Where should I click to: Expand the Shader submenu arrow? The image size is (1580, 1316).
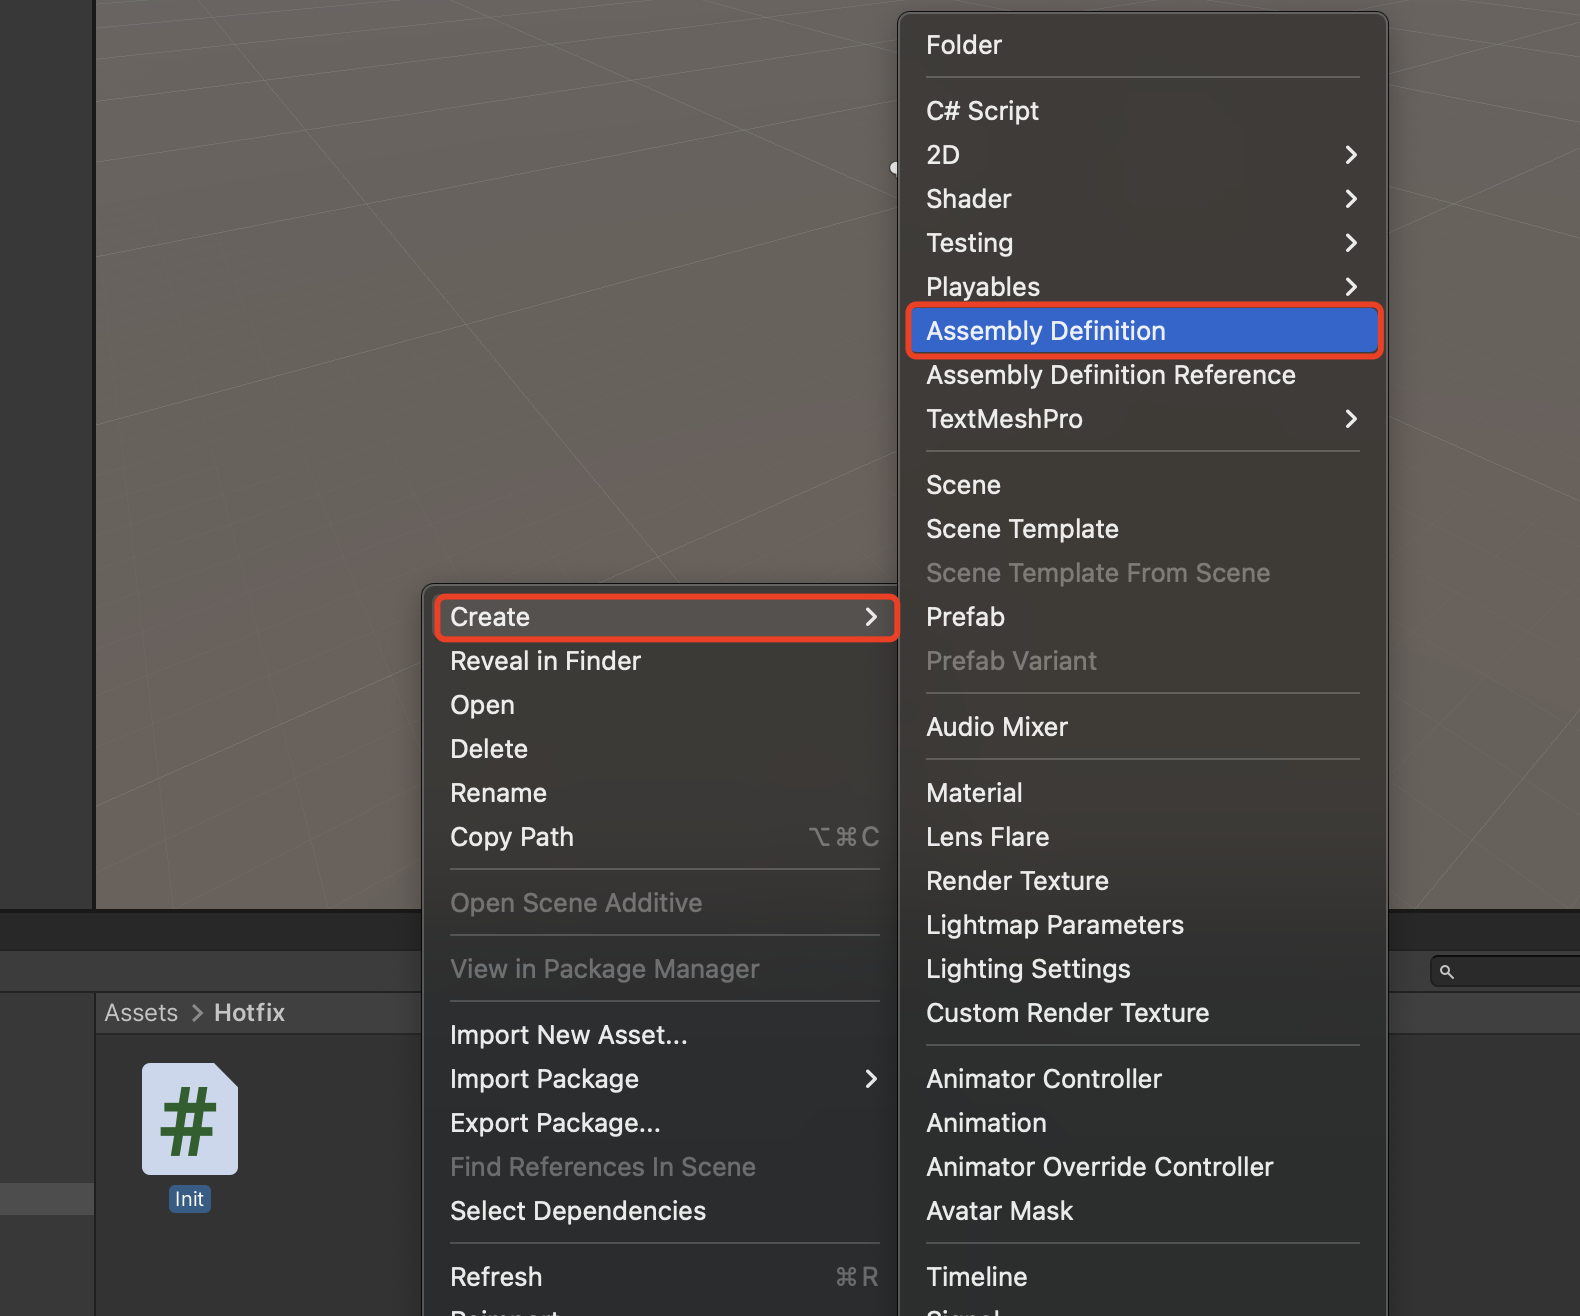point(1351,199)
